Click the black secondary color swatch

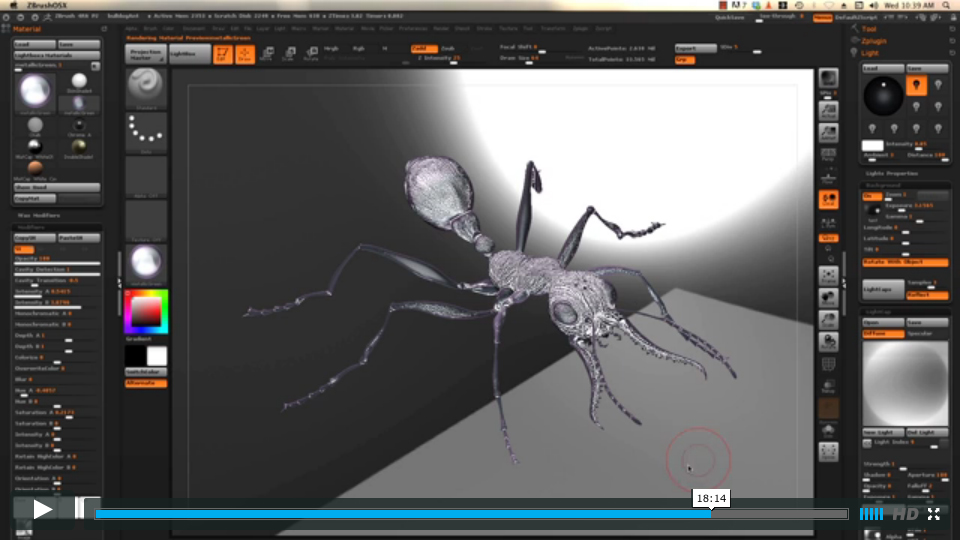(135, 355)
